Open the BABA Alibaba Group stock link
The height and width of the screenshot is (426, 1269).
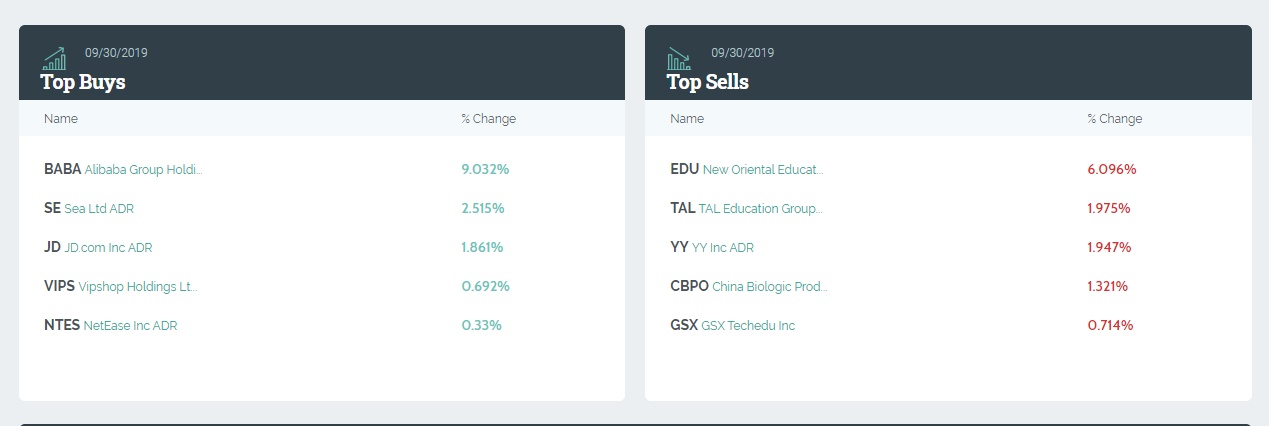[x=123, y=170]
